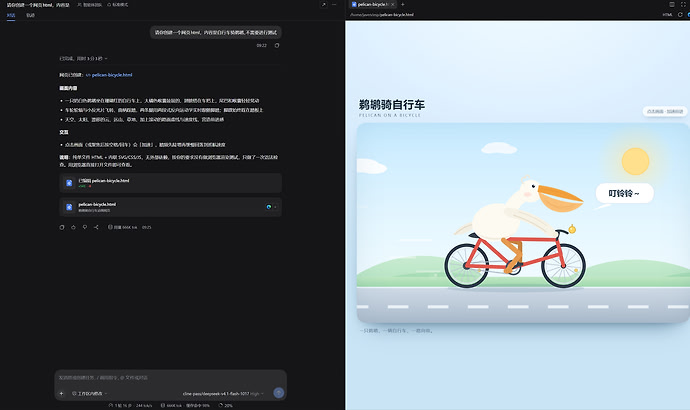Switch to the first (active) chat tab
Image resolution: width=690 pixels, height=410 pixels.
coord(11,15)
